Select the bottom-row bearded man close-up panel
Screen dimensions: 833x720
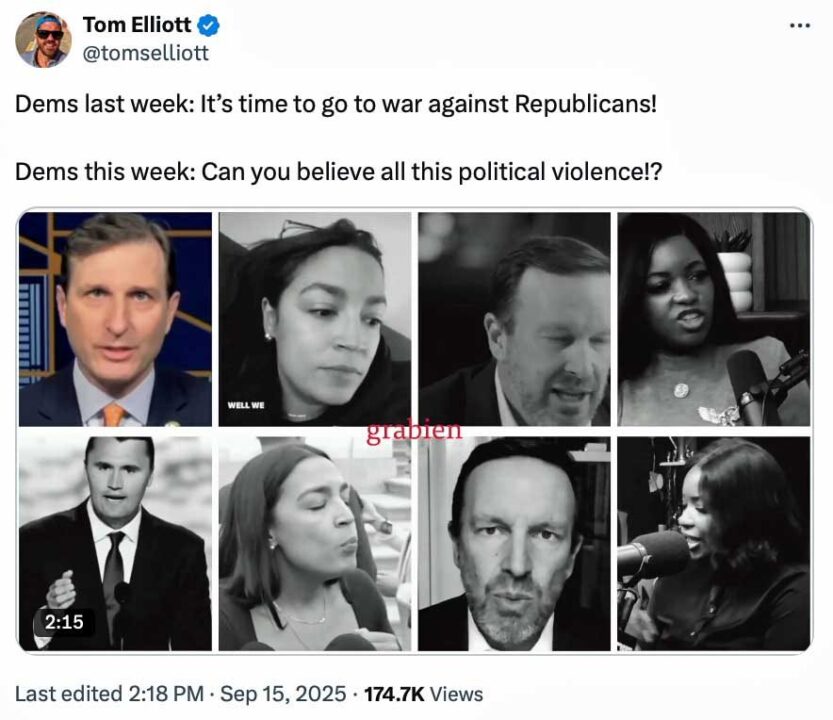click(513, 544)
